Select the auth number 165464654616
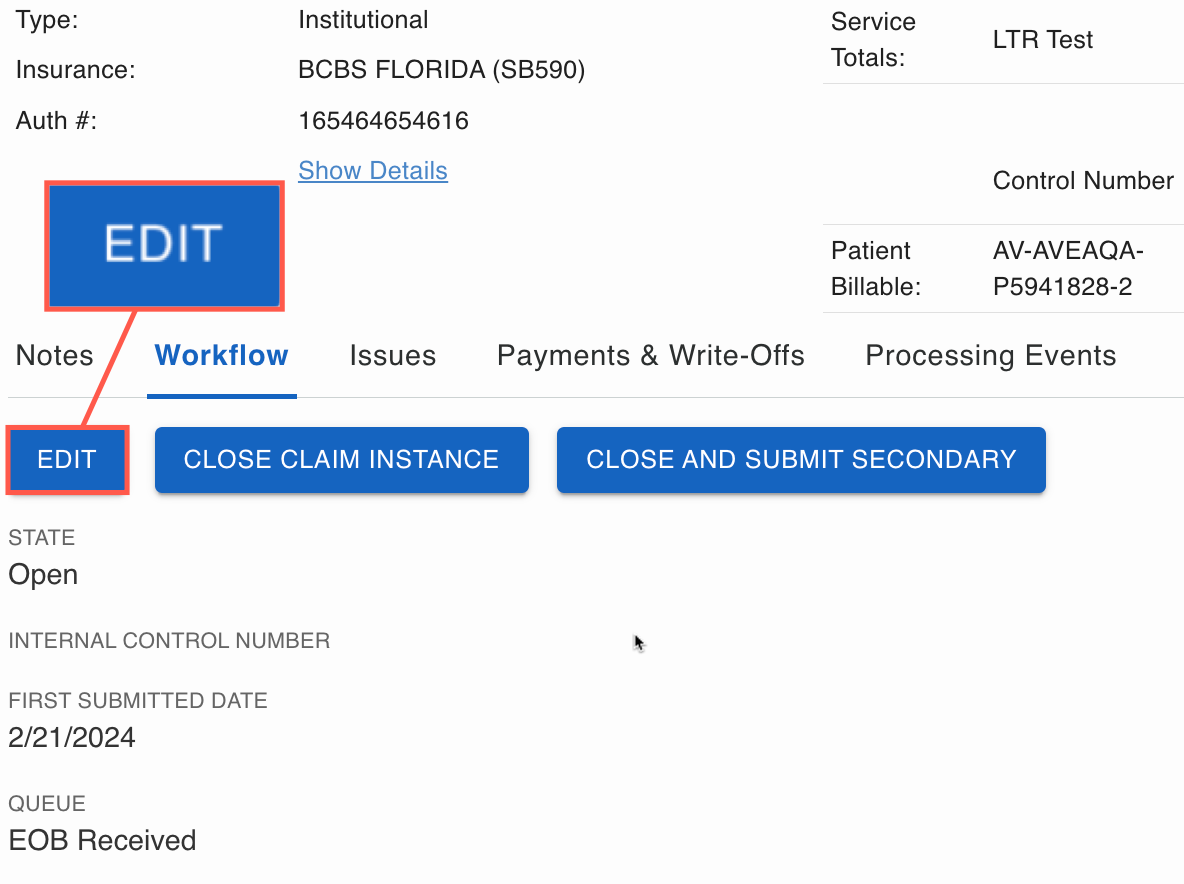Viewport: 1184px width, 884px height. (x=383, y=122)
